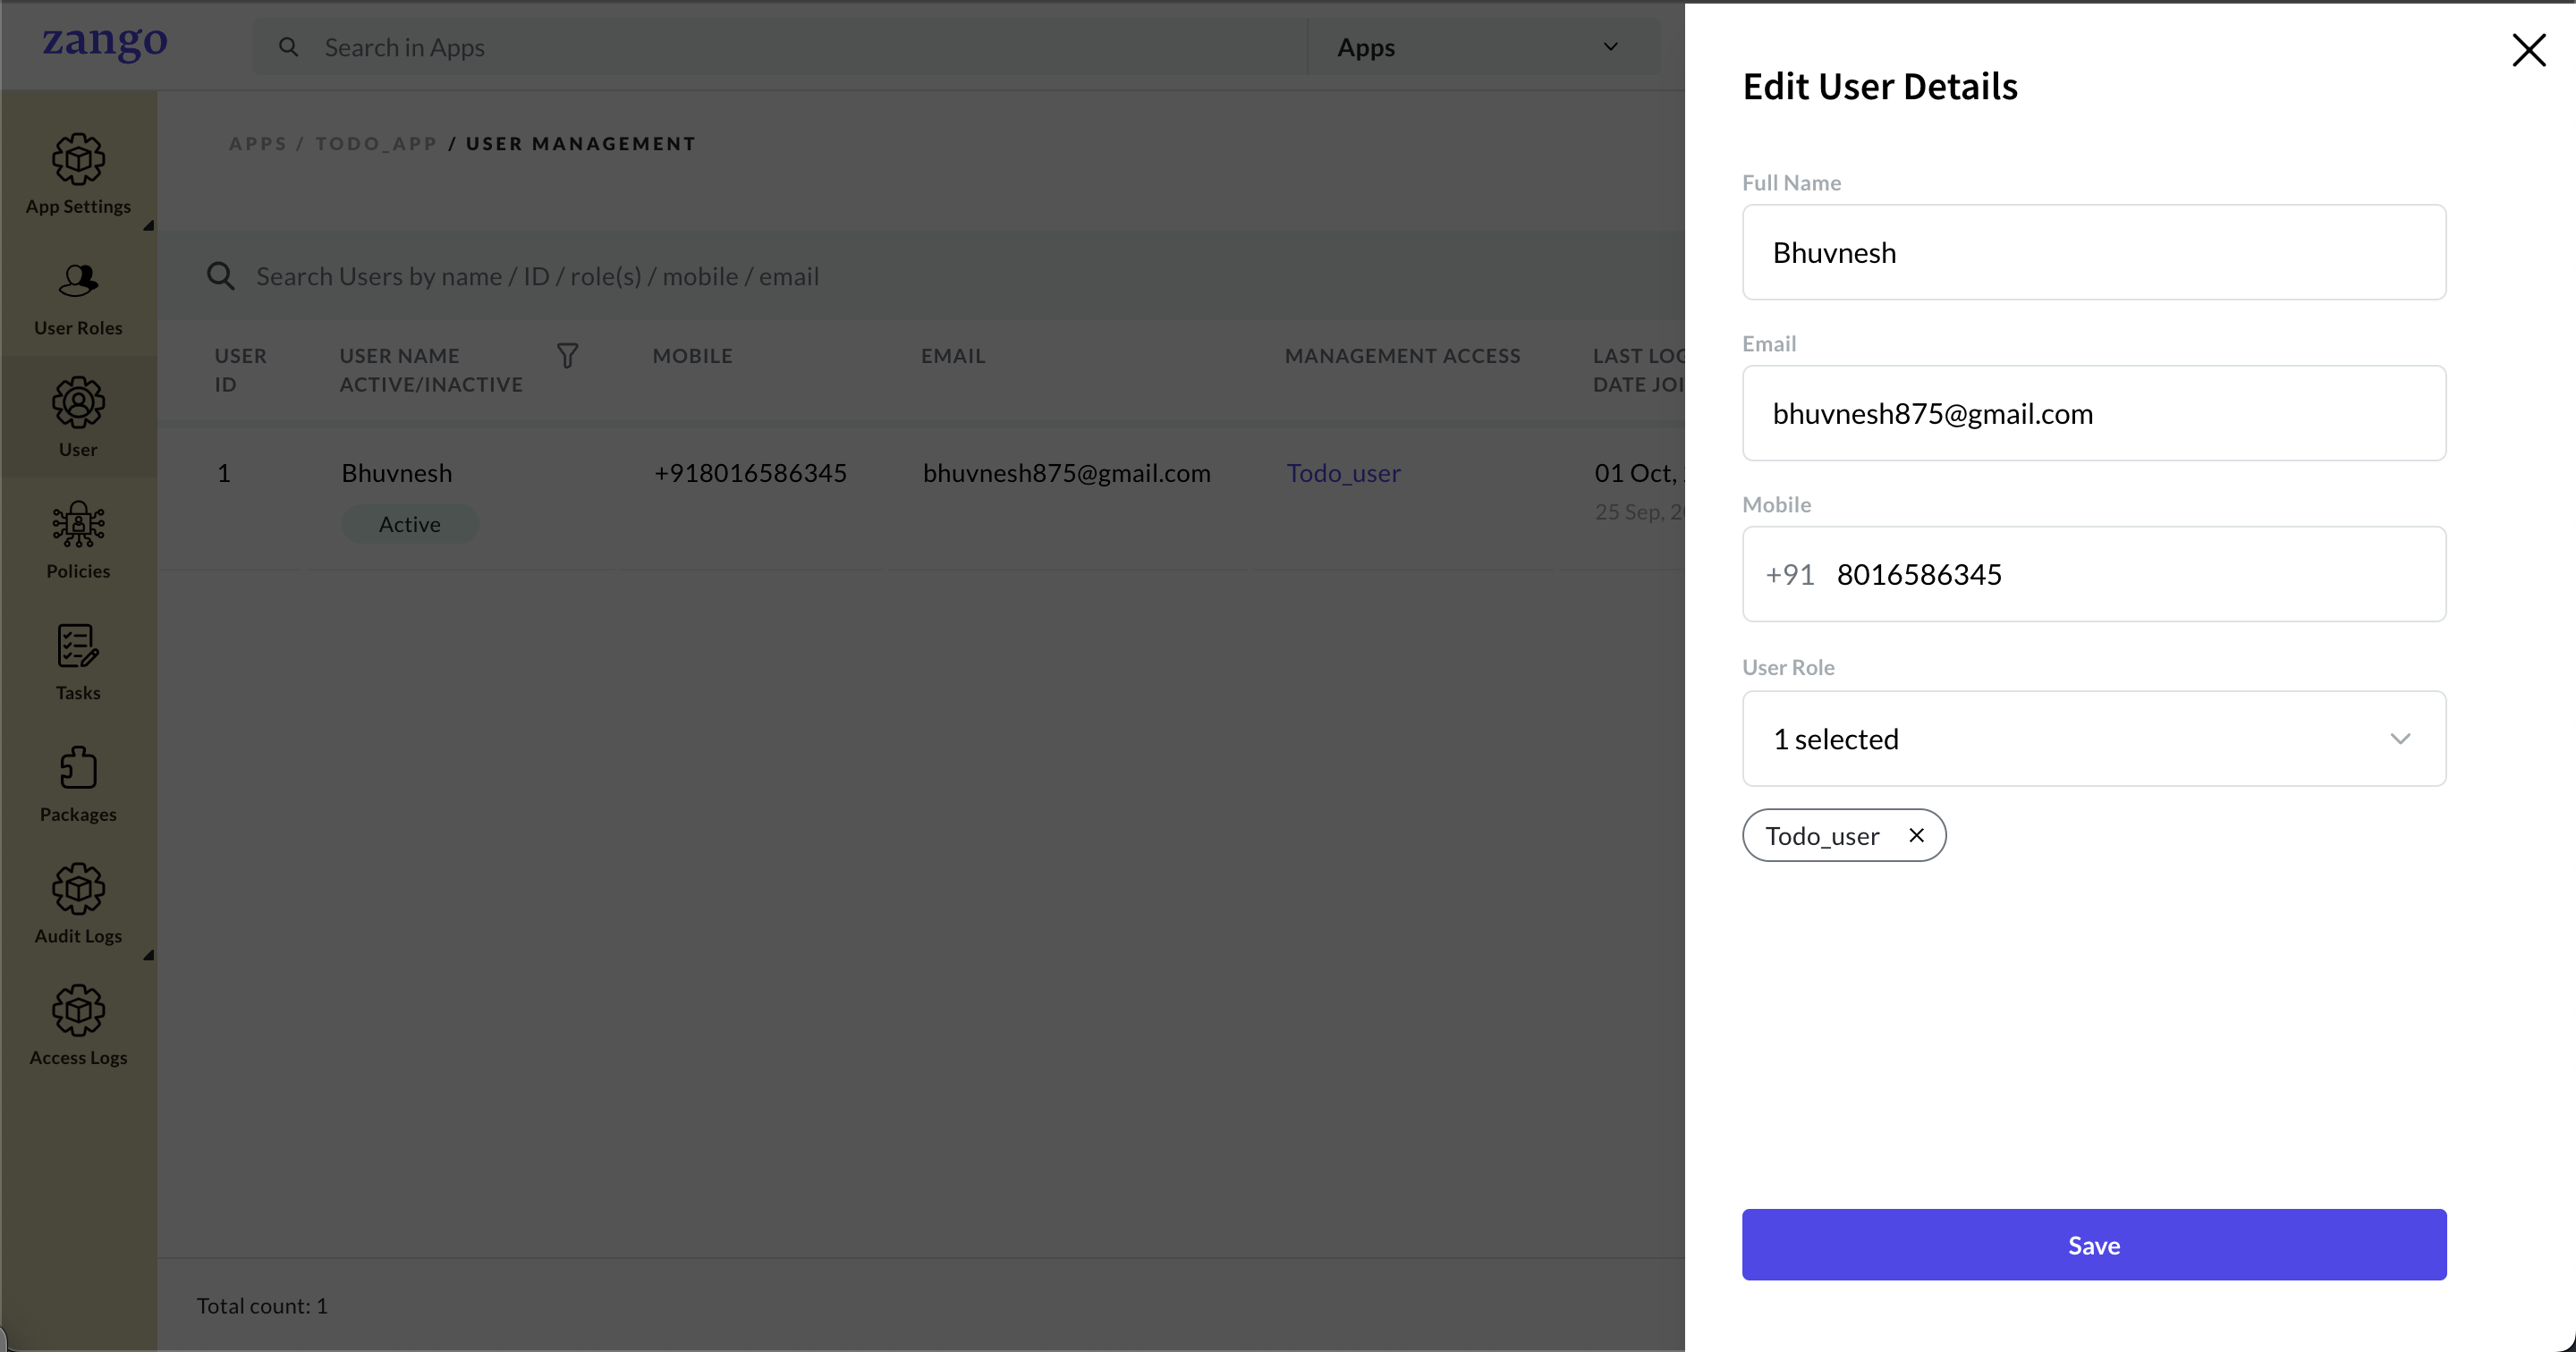Image resolution: width=2576 pixels, height=1352 pixels.
Task: Click the mobile number +918016586345
Action: [x=750, y=473]
